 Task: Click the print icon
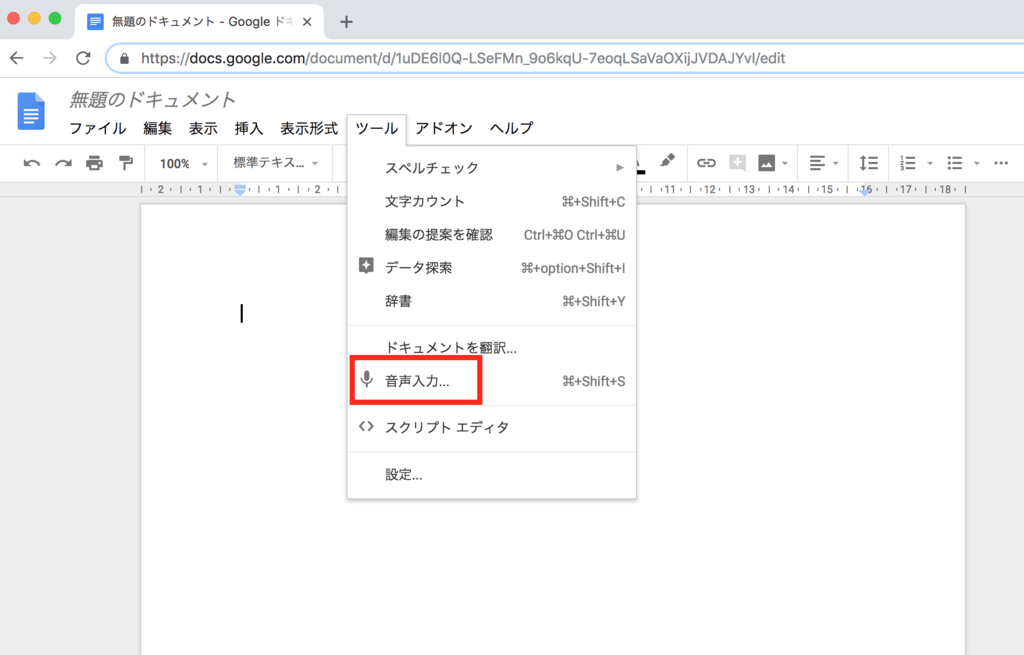tap(96, 163)
